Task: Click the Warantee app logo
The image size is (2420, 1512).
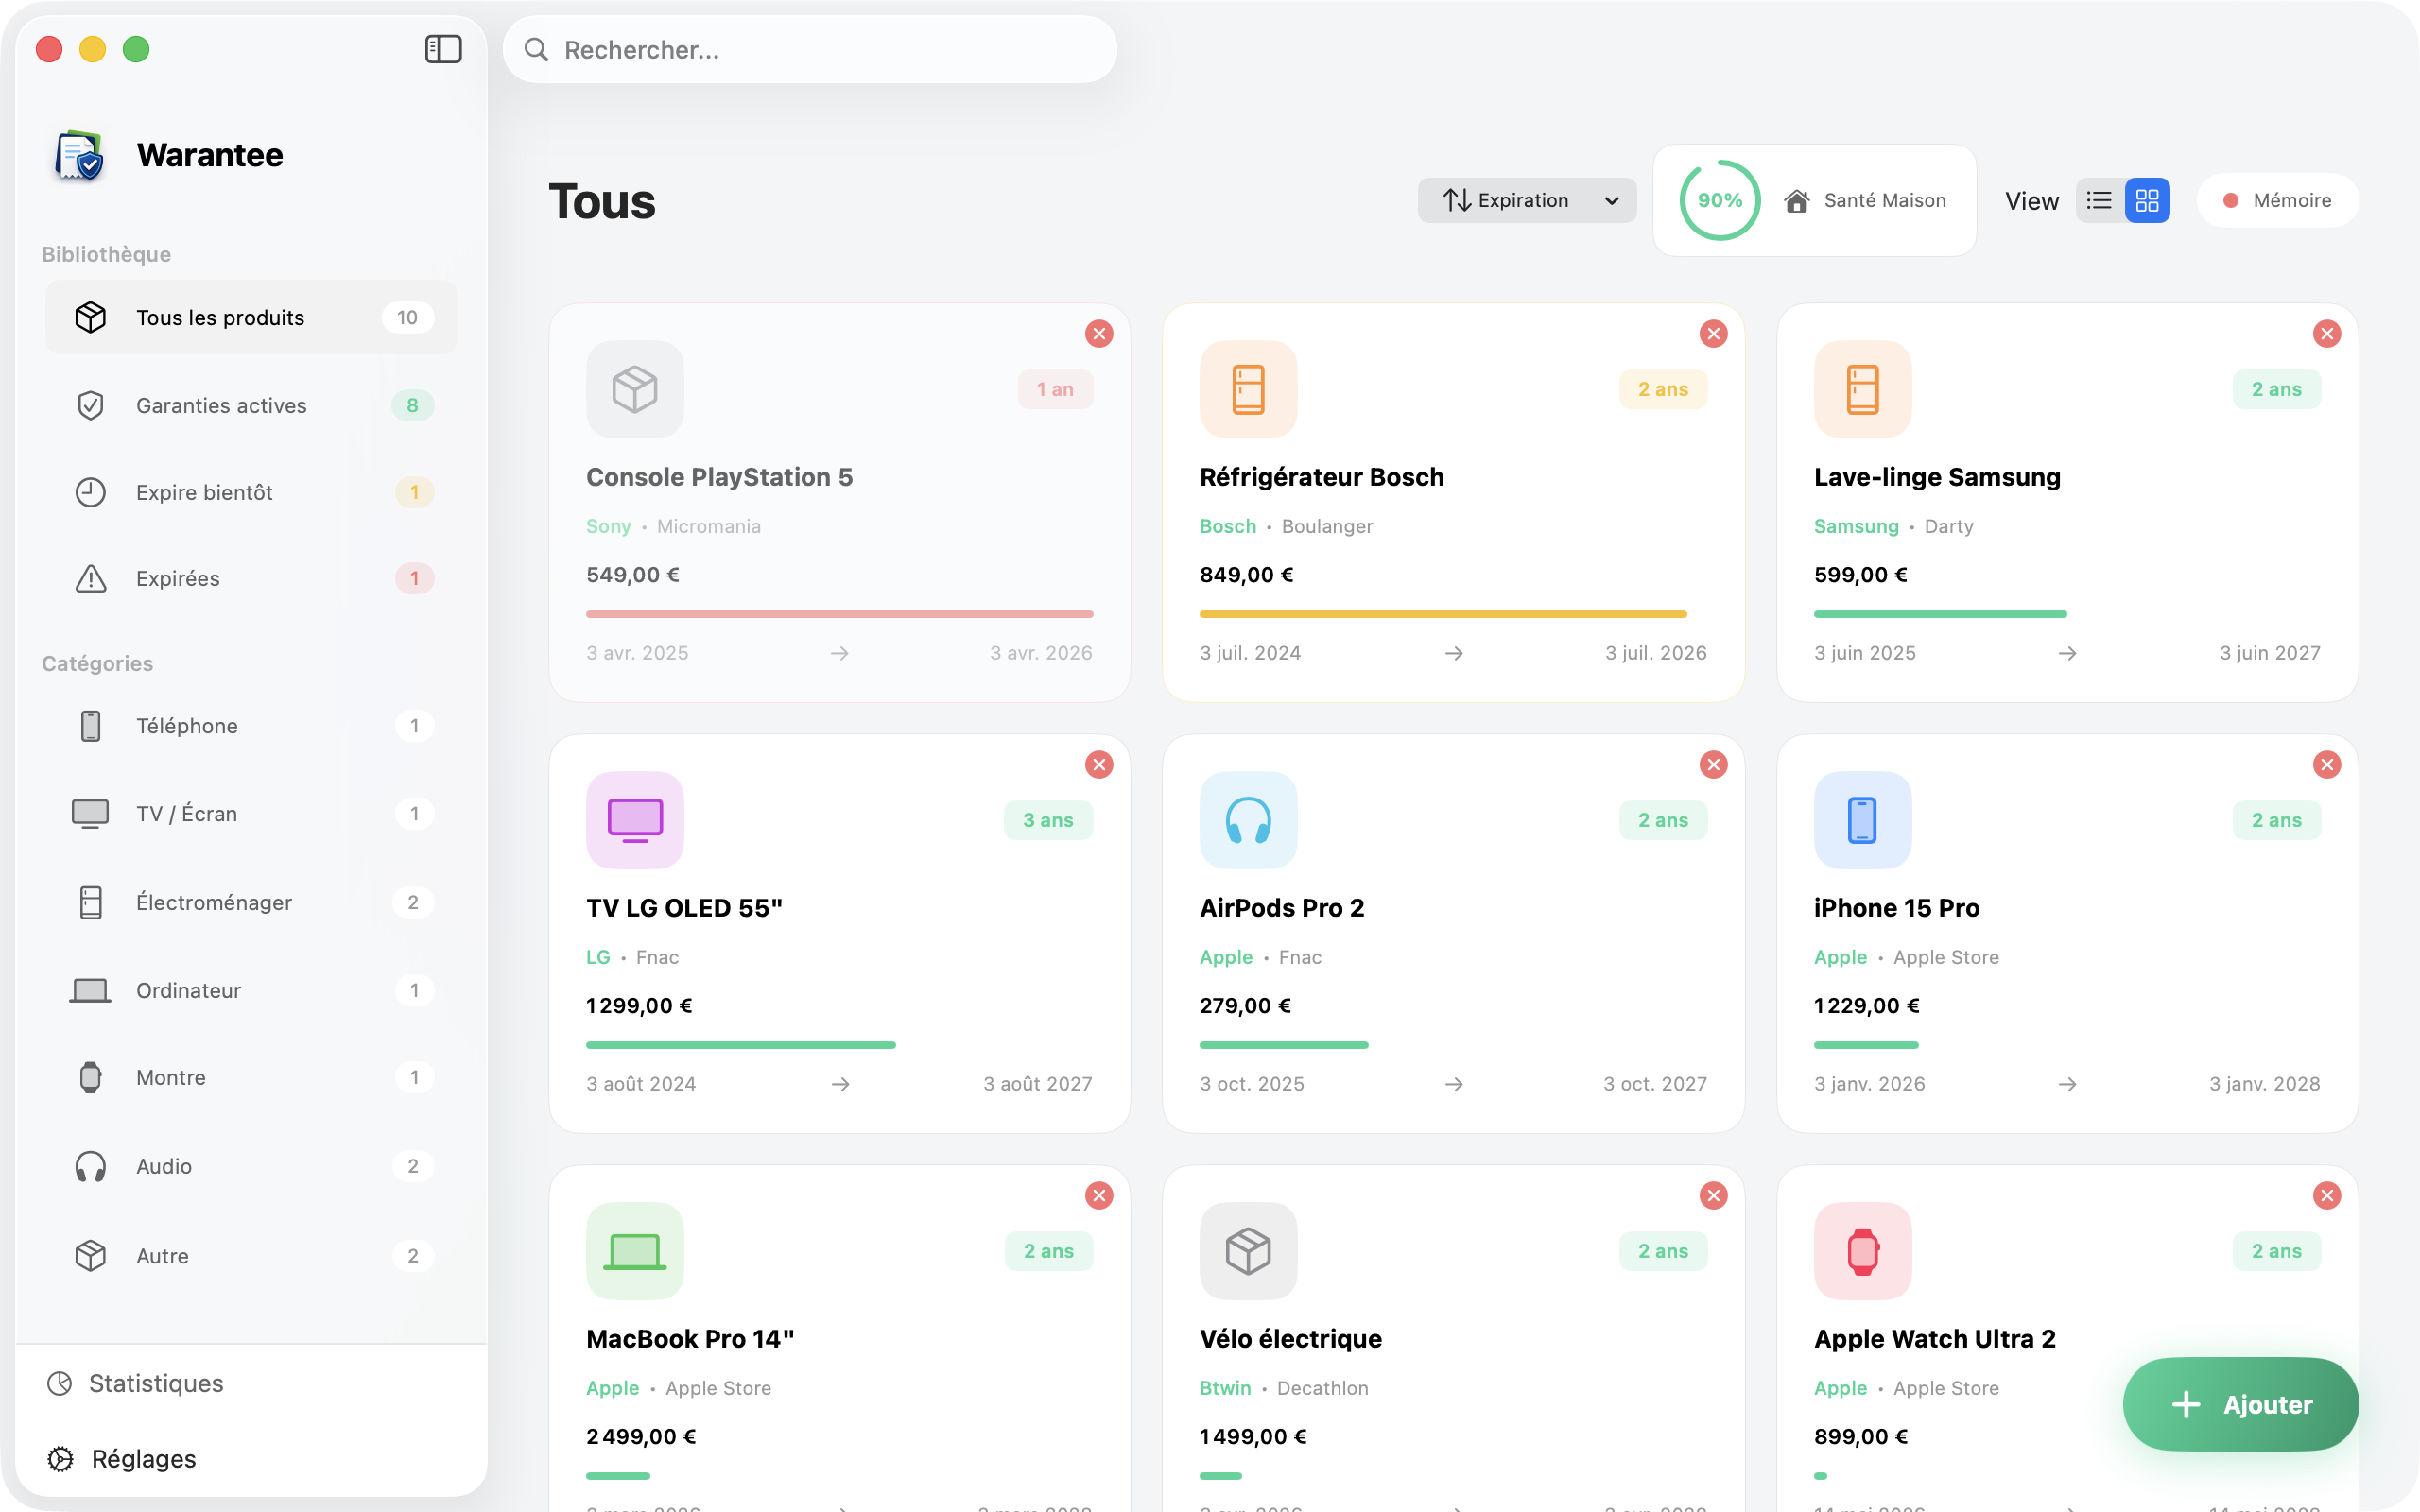Action: tap(79, 156)
